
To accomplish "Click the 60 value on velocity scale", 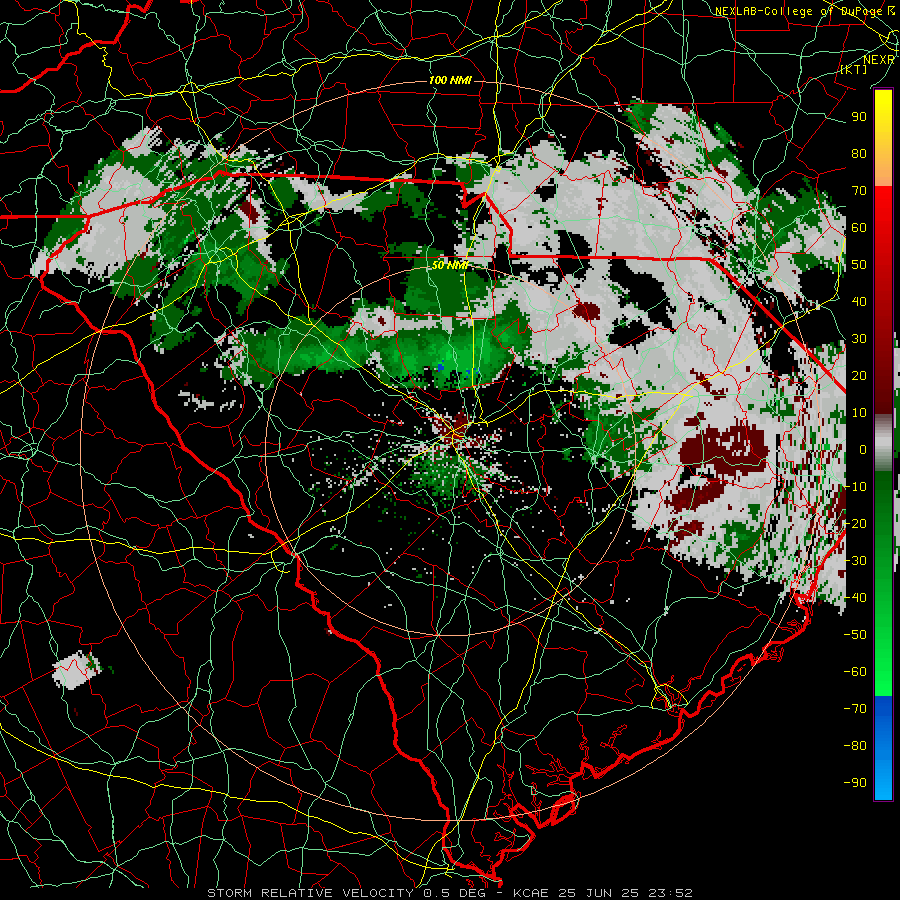I will [859, 228].
